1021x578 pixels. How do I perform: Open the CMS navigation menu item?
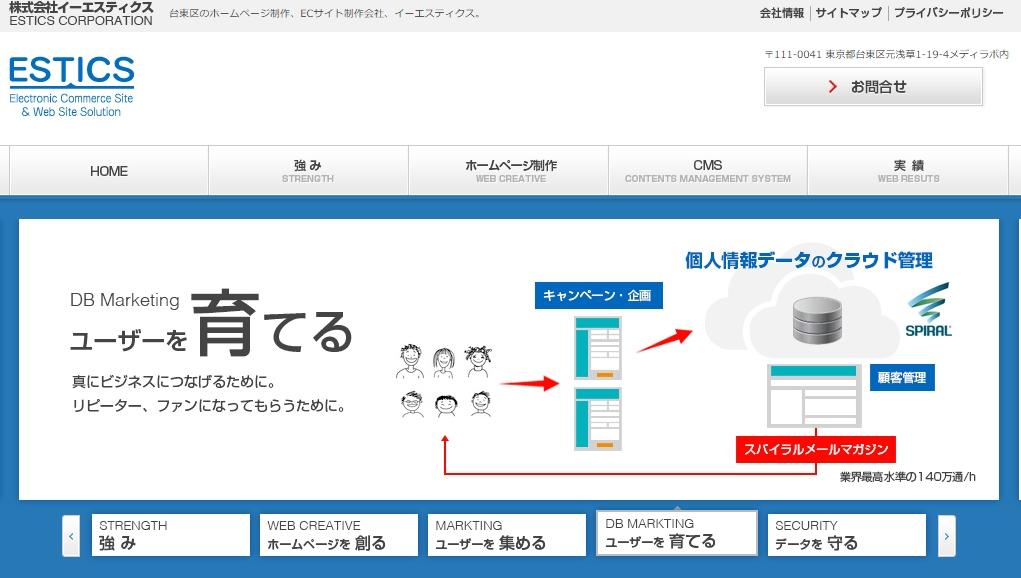(707, 171)
